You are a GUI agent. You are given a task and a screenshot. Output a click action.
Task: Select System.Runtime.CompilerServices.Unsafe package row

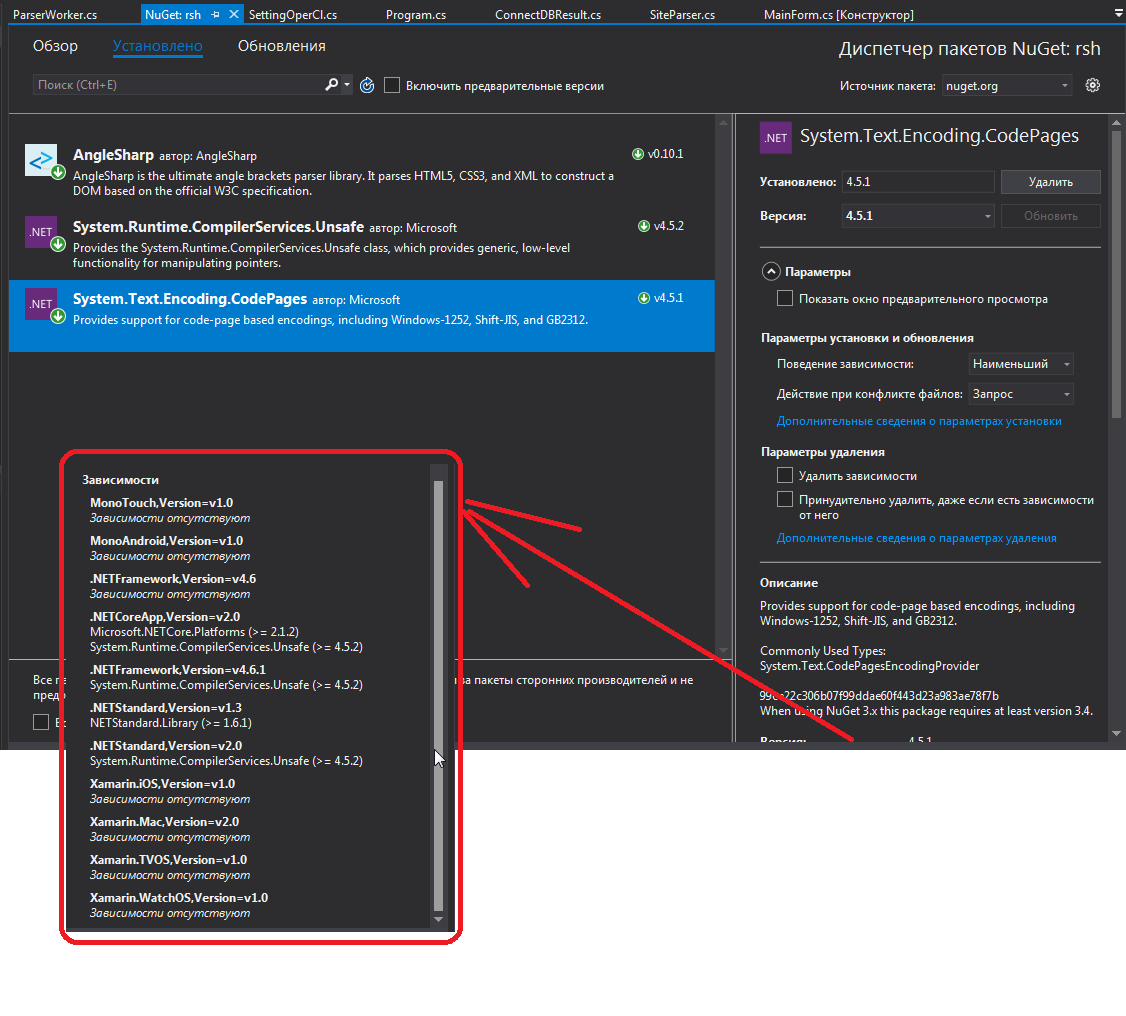point(361,244)
